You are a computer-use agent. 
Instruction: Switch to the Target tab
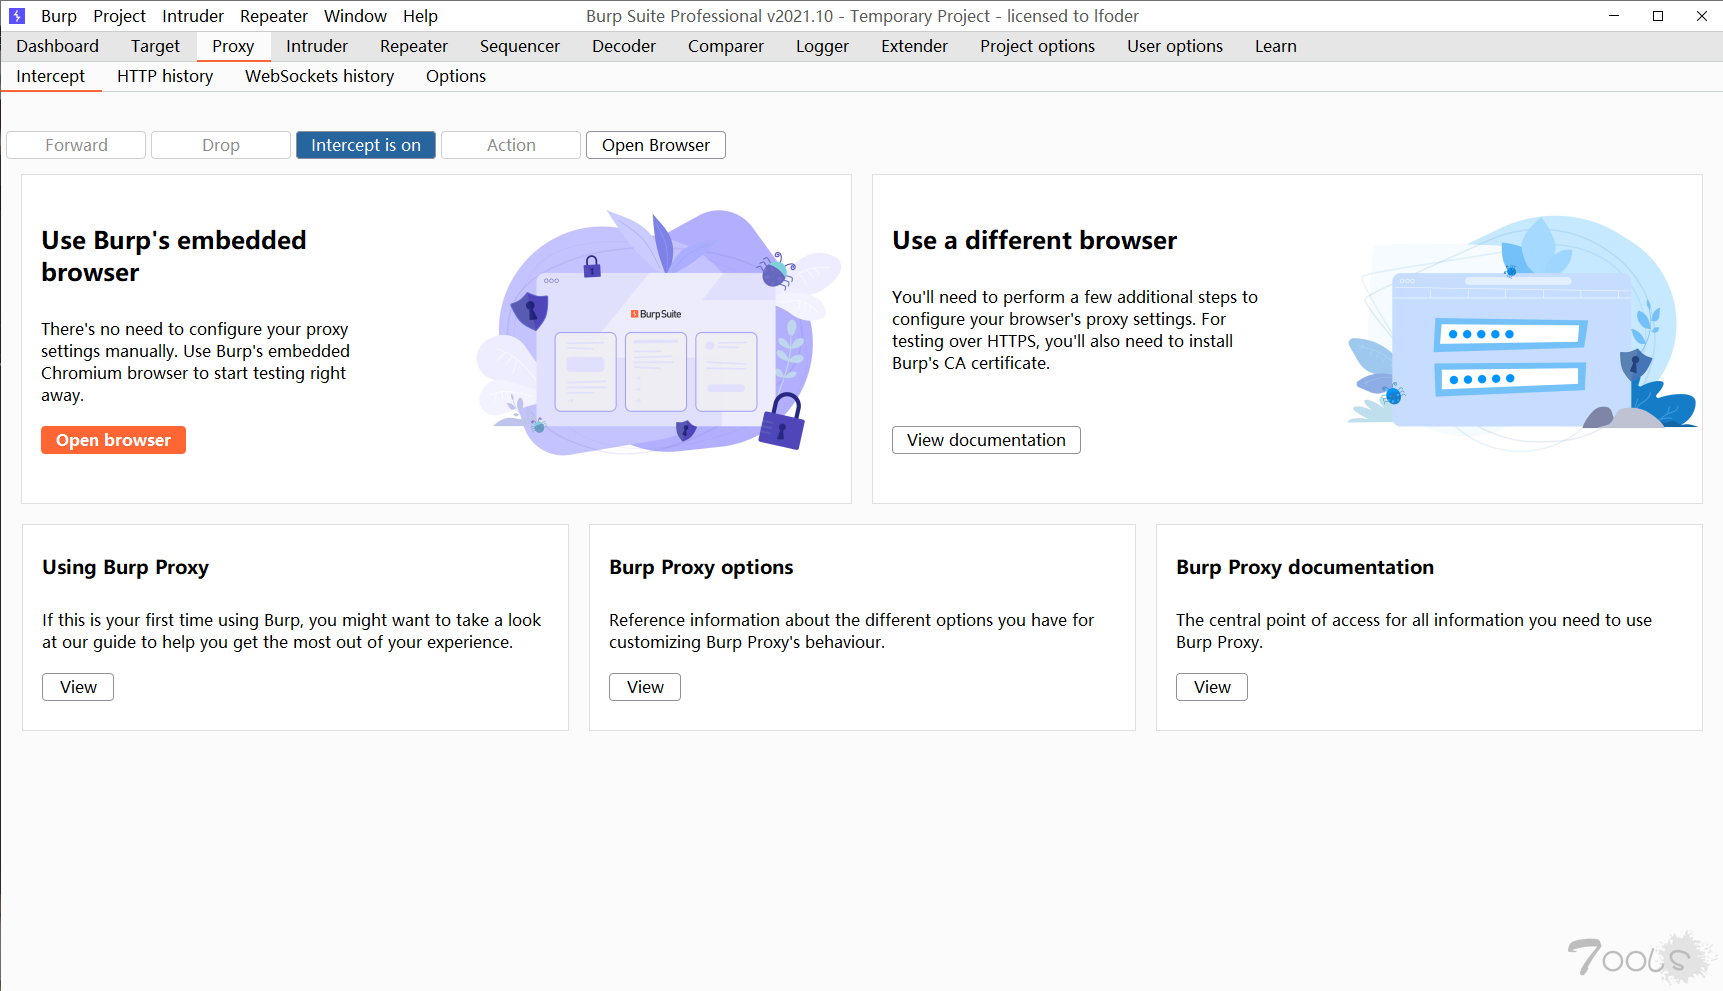tap(155, 46)
